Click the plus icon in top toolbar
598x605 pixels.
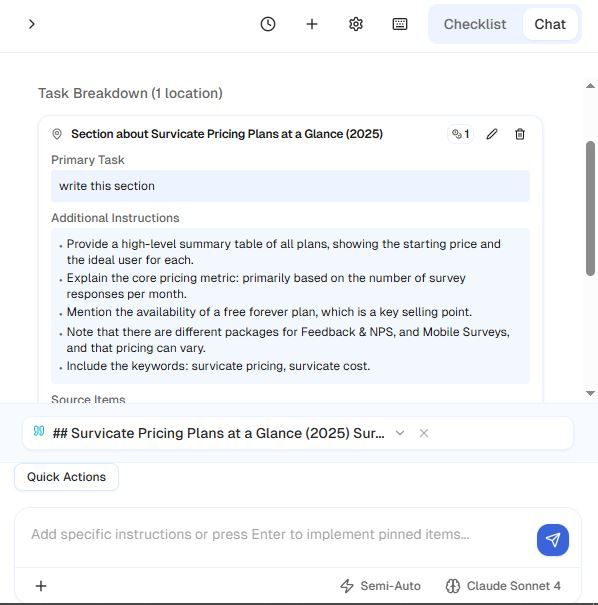click(x=311, y=24)
